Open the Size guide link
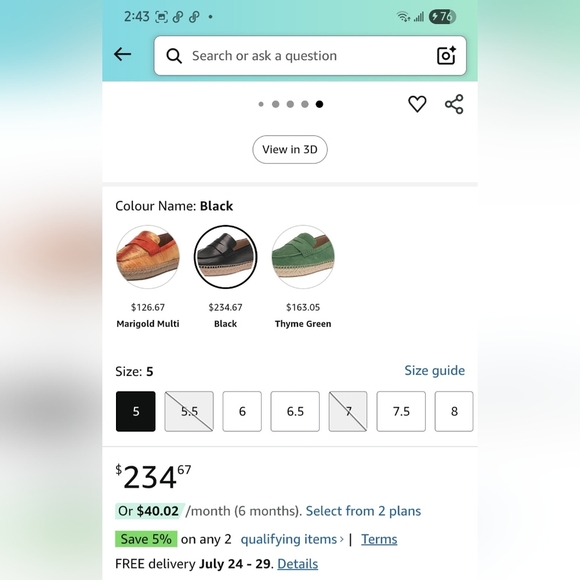The height and width of the screenshot is (580, 580). pos(435,370)
